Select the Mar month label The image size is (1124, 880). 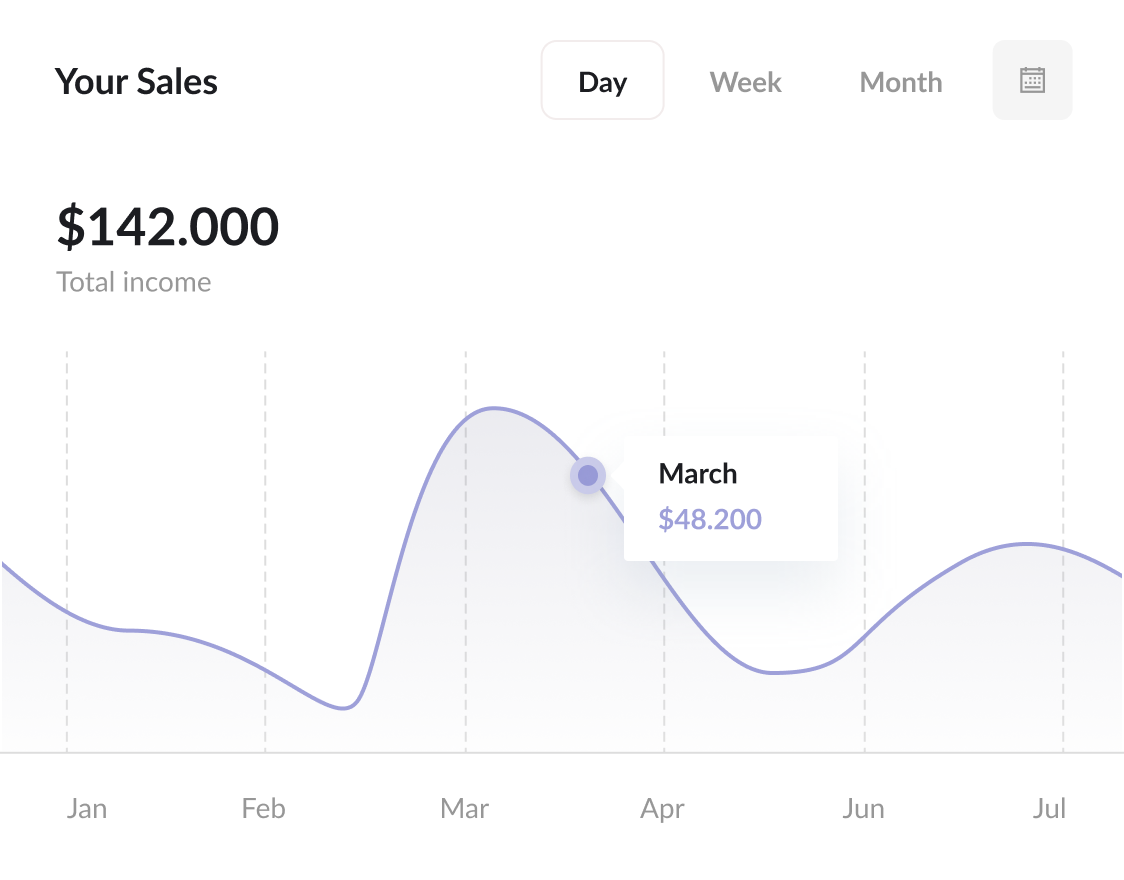tap(464, 808)
